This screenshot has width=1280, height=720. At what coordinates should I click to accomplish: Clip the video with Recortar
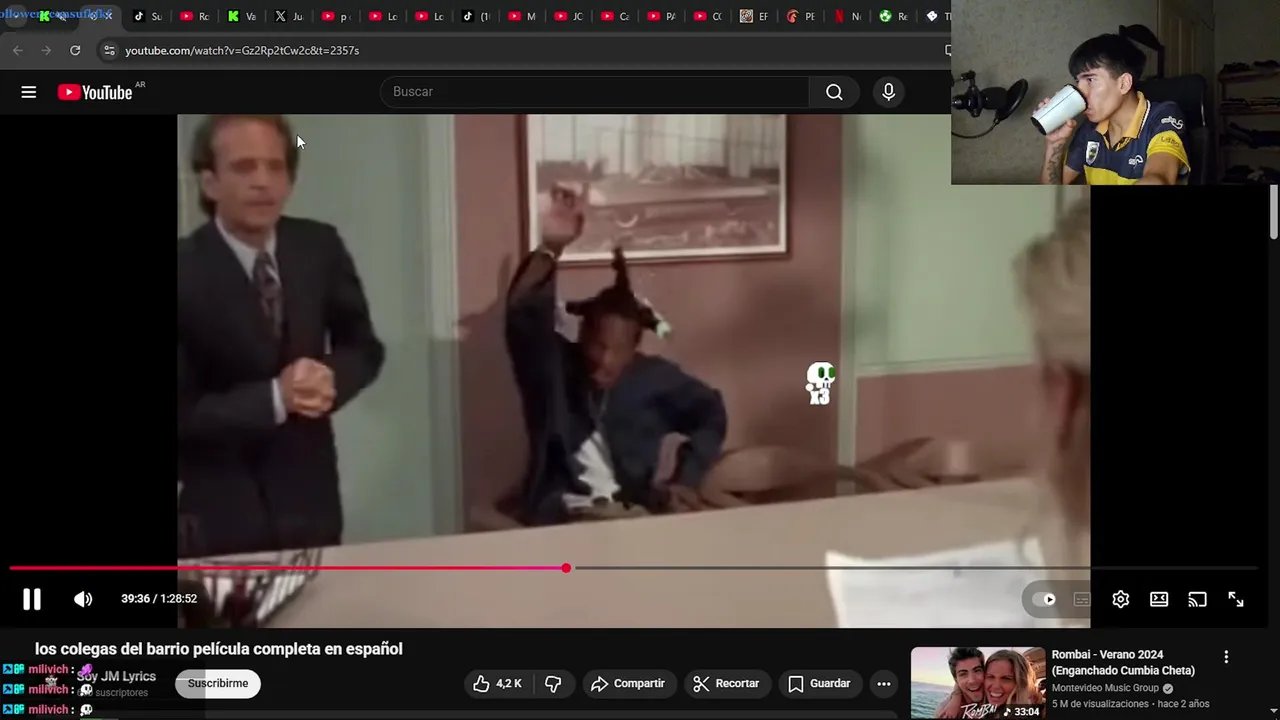(x=726, y=684)
